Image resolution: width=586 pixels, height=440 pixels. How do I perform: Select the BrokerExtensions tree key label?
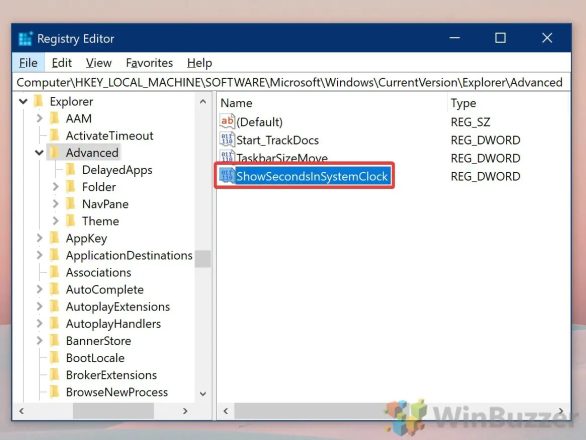pyautogui.click(x=111, y=375)
